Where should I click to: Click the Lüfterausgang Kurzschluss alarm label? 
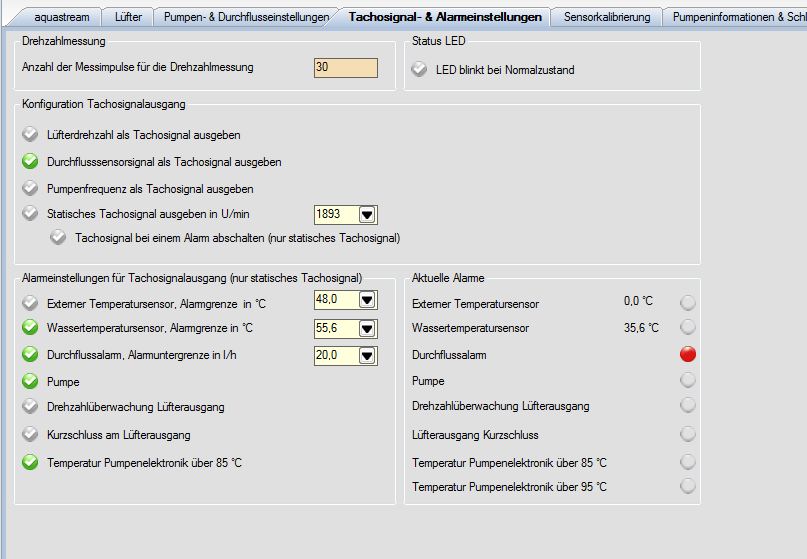point(475,435)
